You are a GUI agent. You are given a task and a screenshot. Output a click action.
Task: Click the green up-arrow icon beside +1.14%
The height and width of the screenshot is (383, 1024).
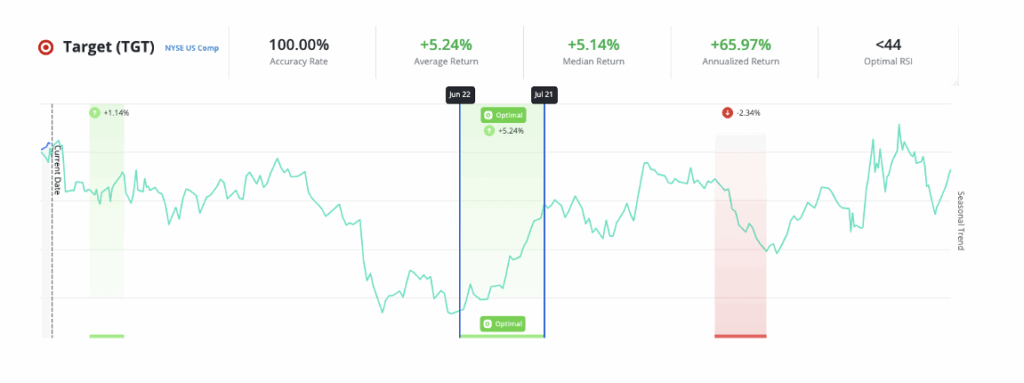[x=95, y=112]
